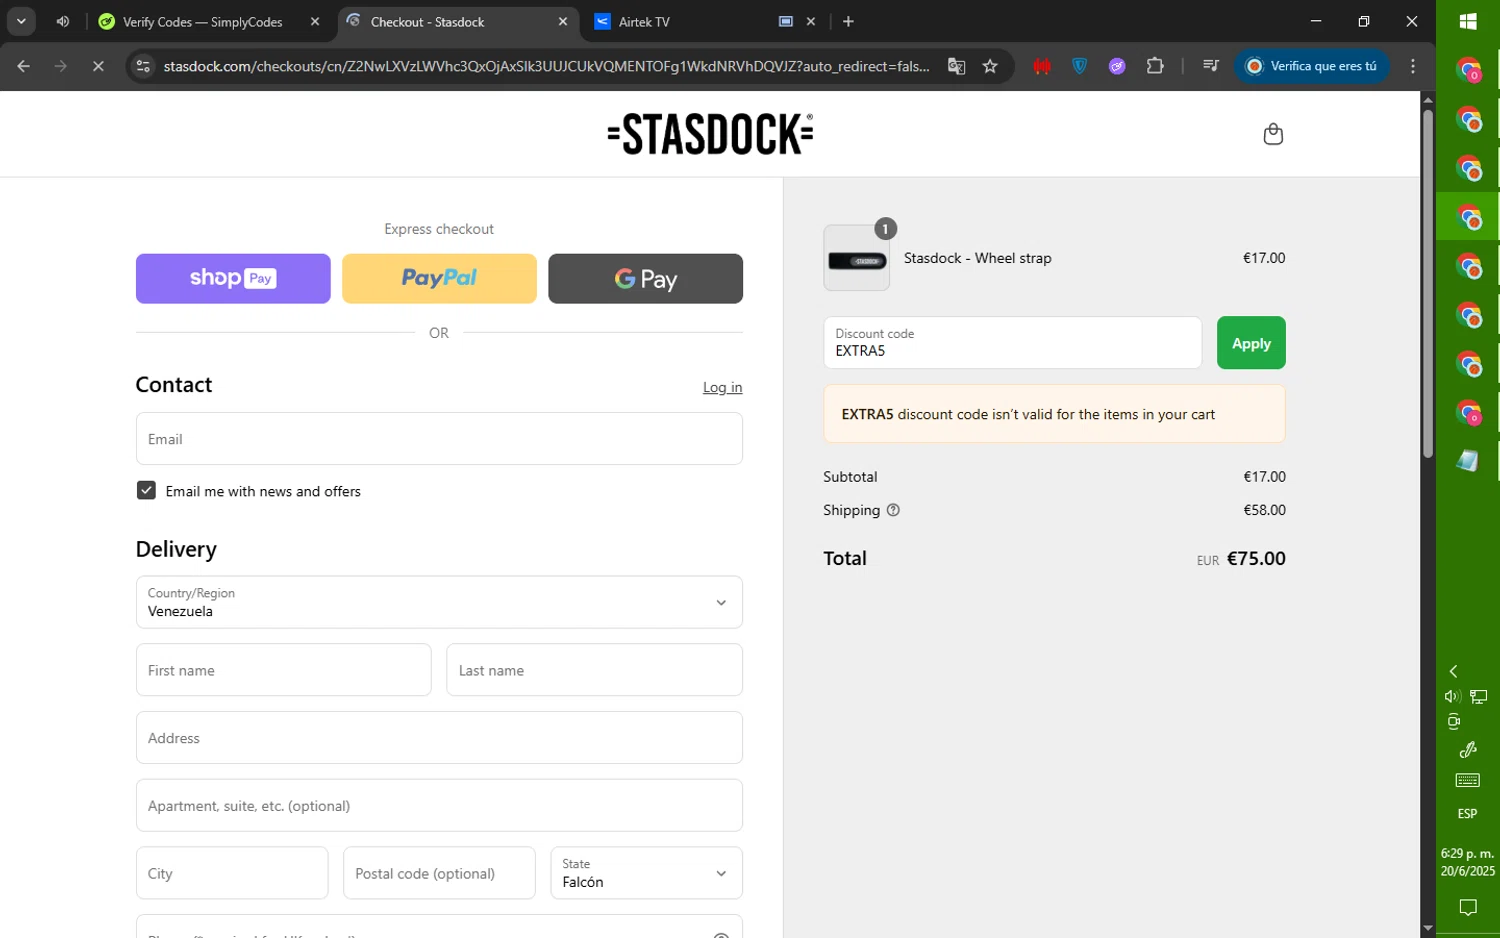Open the notepad app icon in taskbar
This screenshot has width=1500, height=938.
coord(1468,460)
